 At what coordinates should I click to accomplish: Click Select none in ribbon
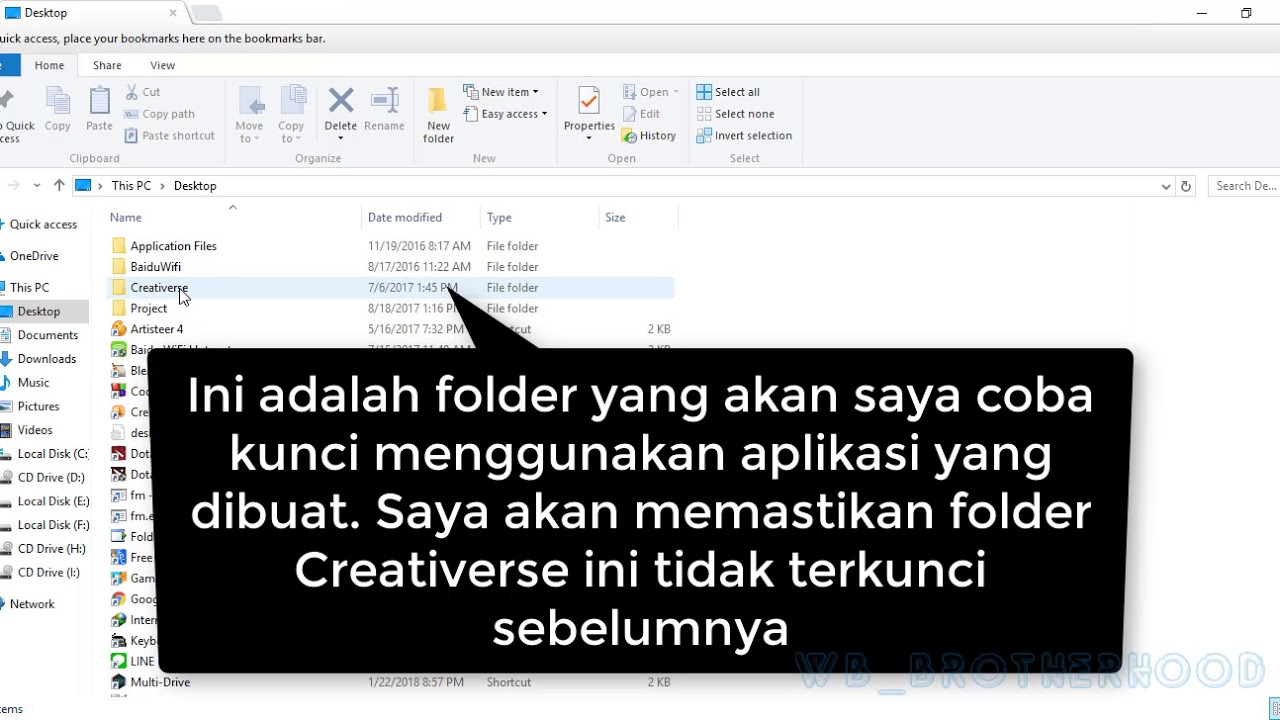tap(735, 114)
